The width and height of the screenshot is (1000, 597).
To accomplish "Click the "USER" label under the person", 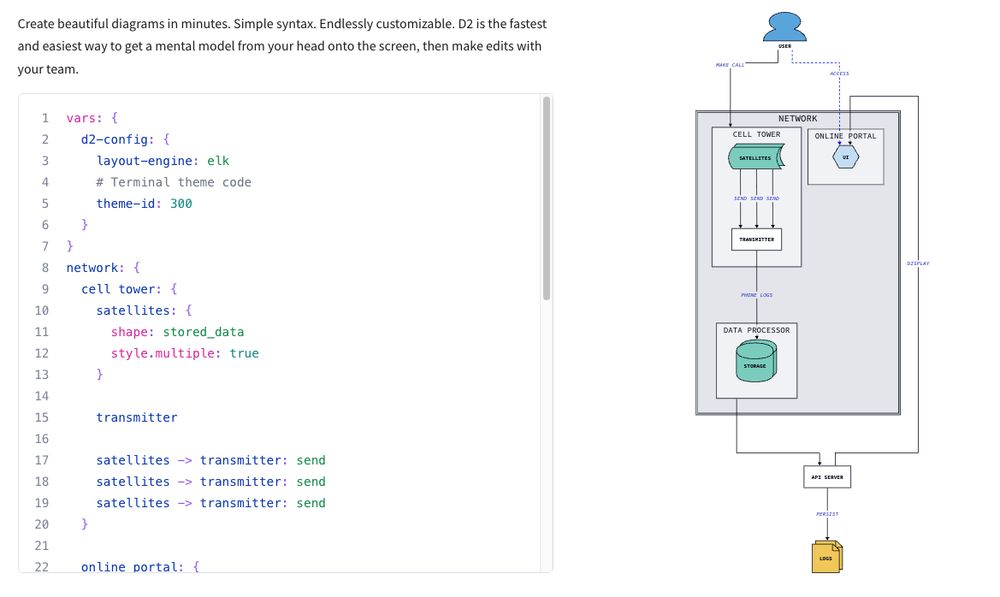I will [784, 46].
